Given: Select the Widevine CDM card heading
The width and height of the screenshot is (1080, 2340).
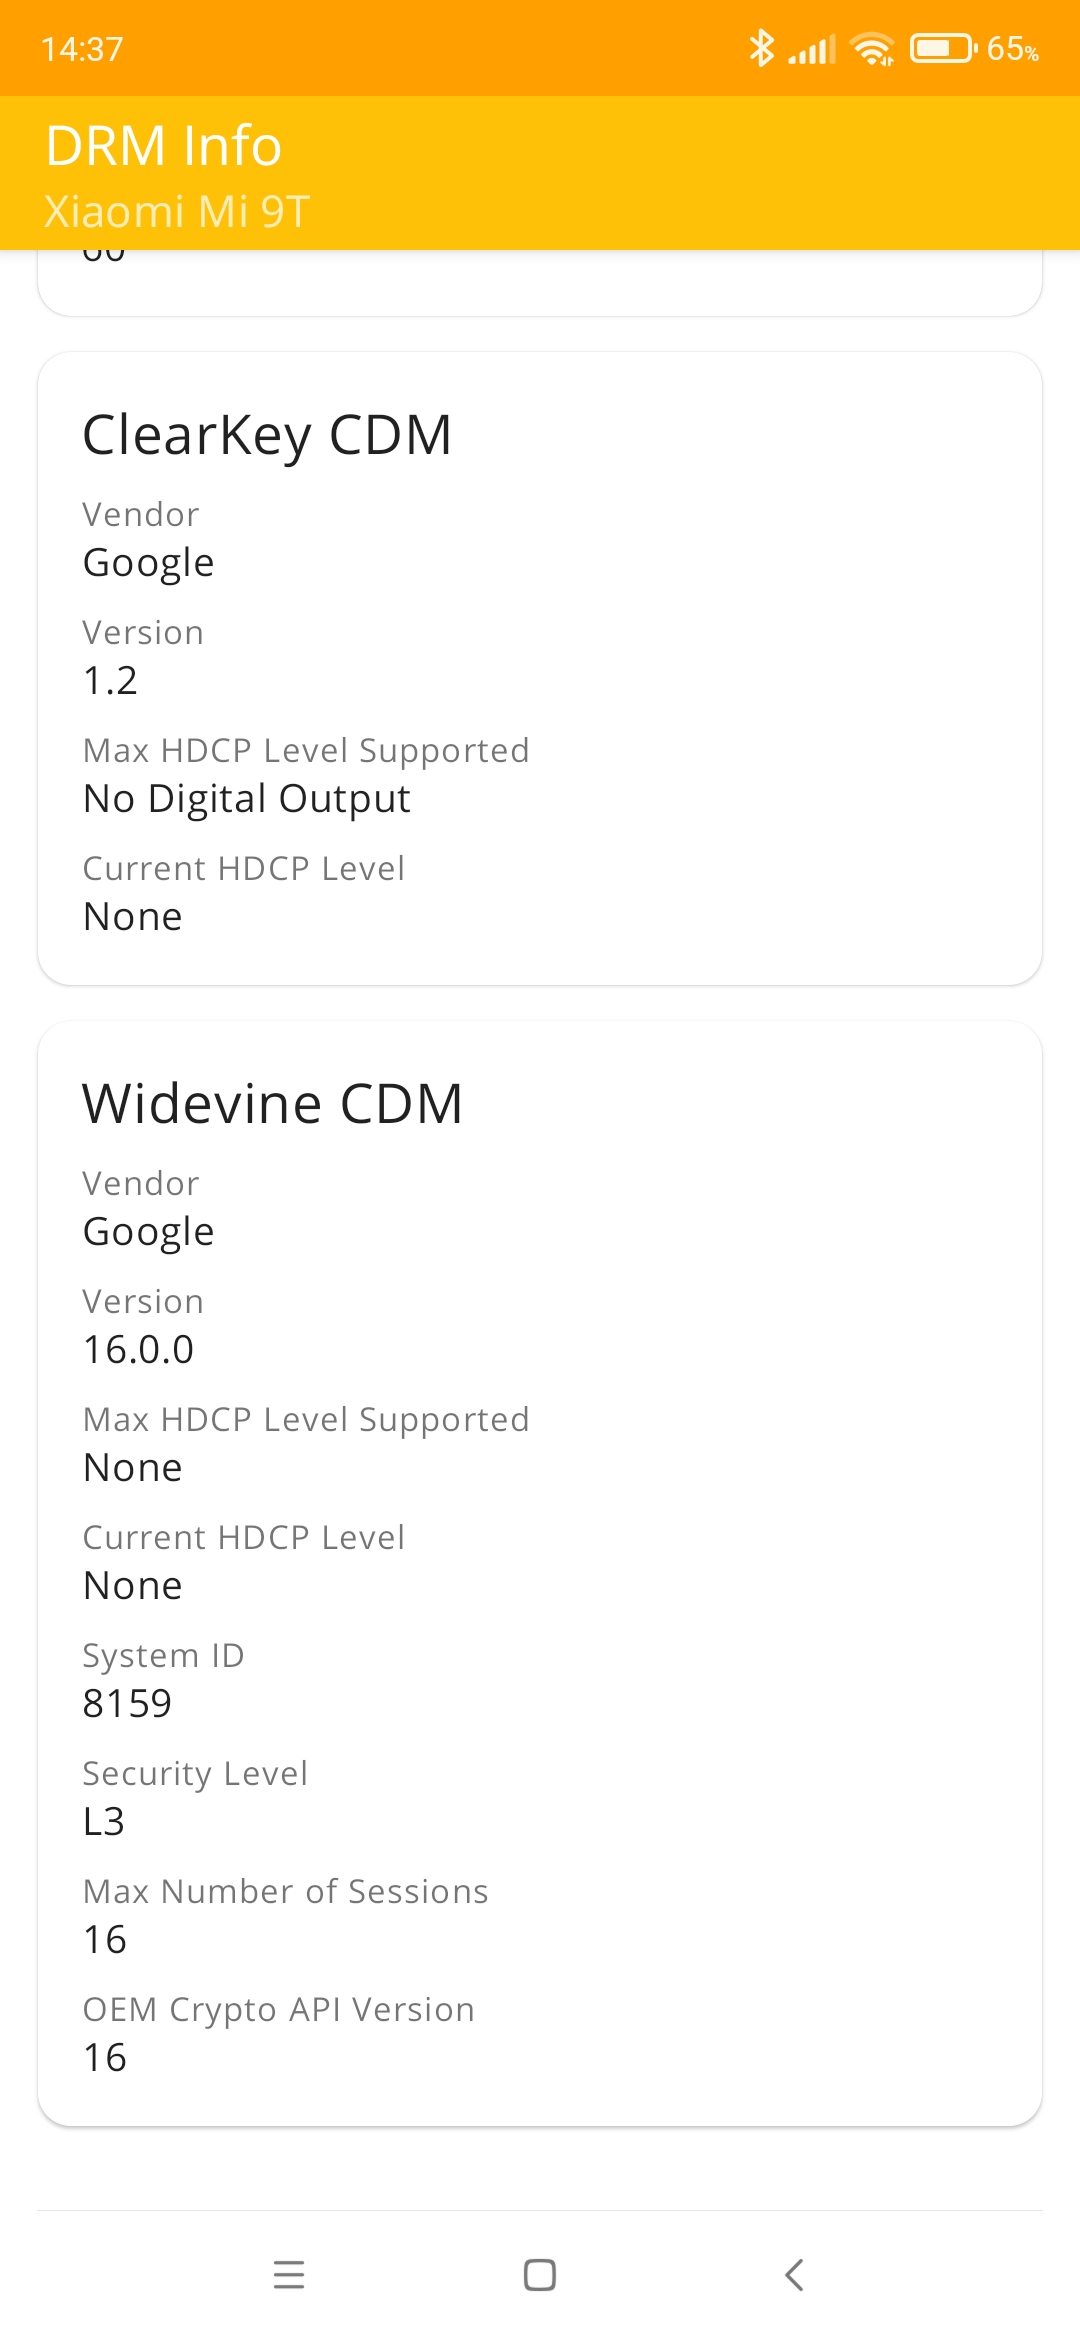Looking at the screenshot, I should click(272, 1105).
